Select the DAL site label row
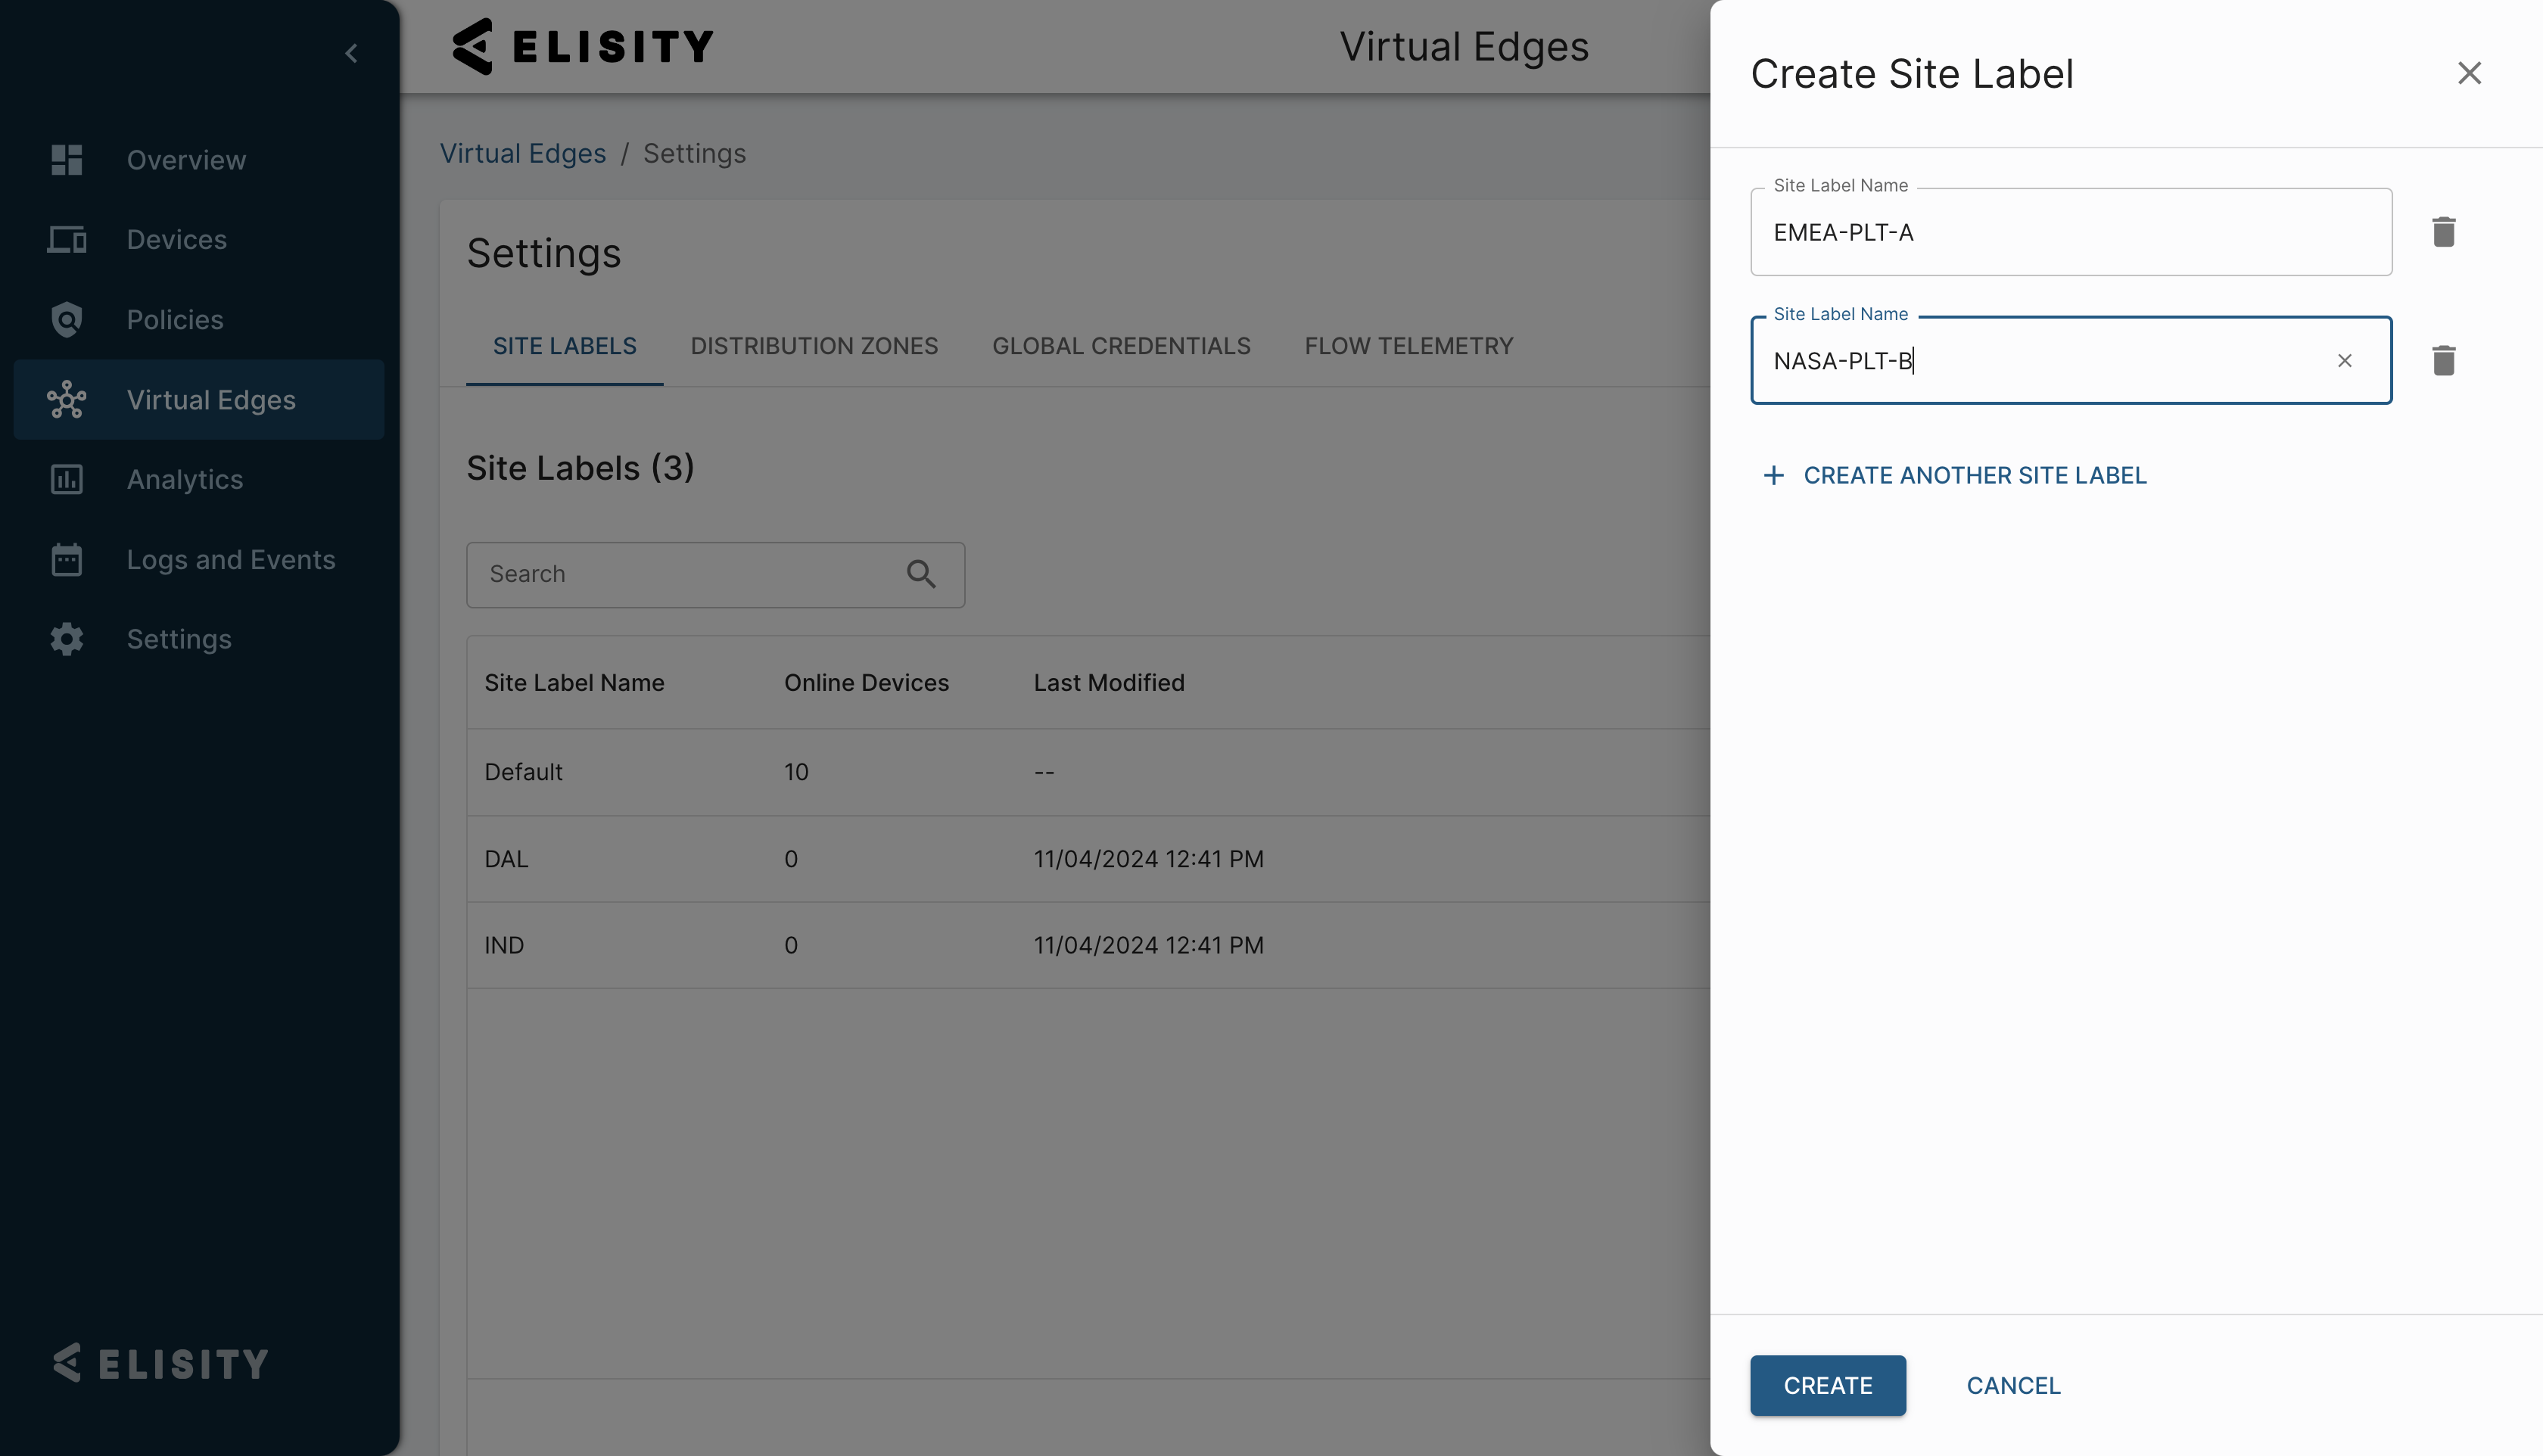Image resolution: width=2543 pixels, height=1456 pixels. pyautogui.click(x=1088, y=859)
